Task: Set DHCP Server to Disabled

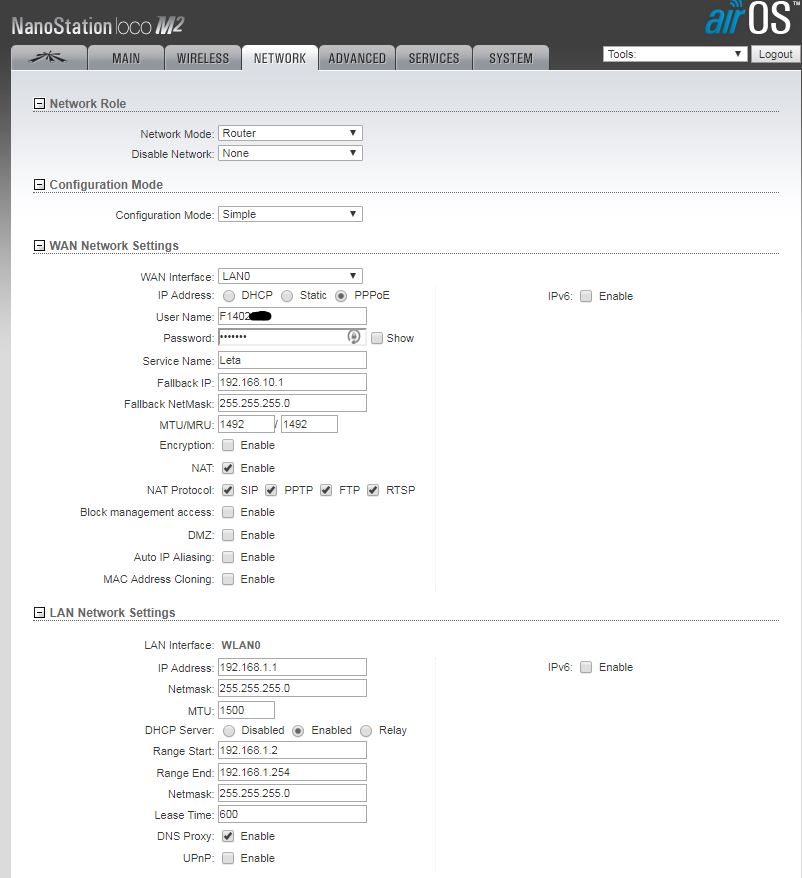Action: (229, 731)
